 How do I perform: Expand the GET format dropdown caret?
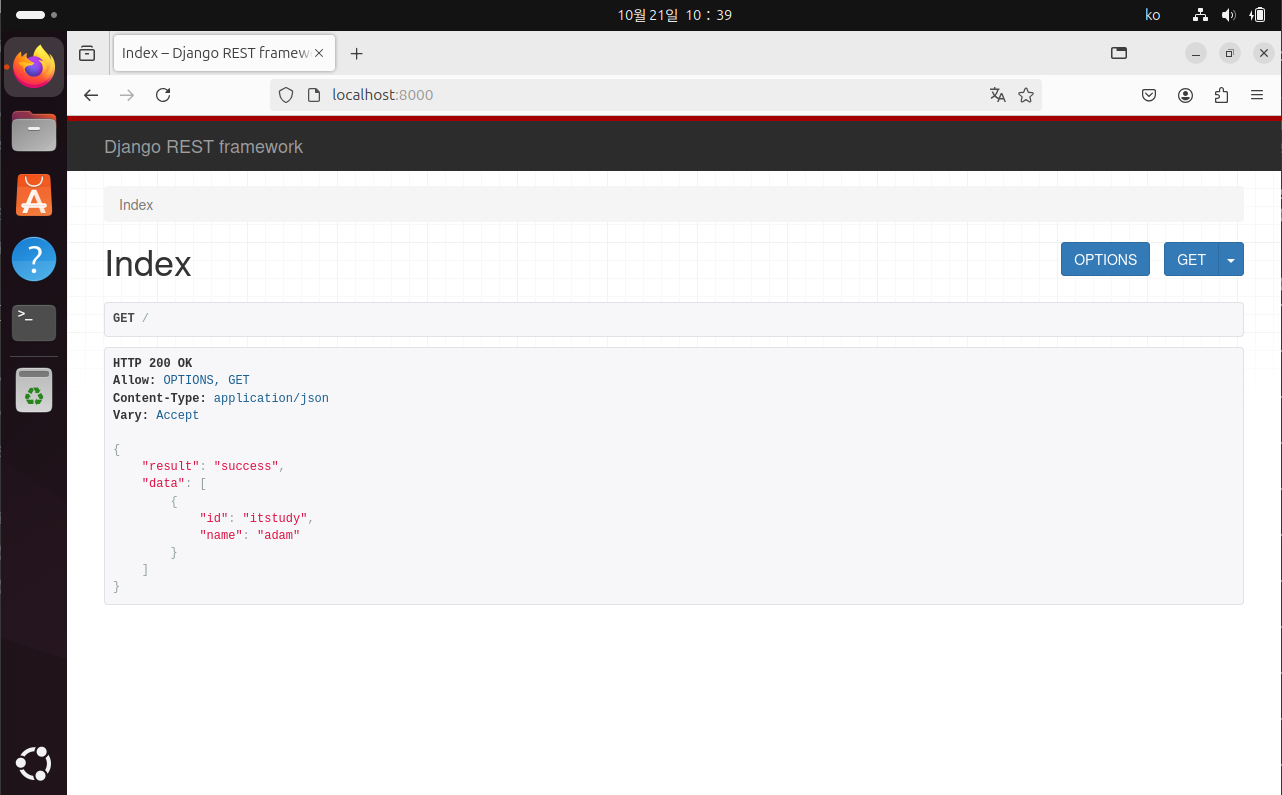[x=1231, y=259]
